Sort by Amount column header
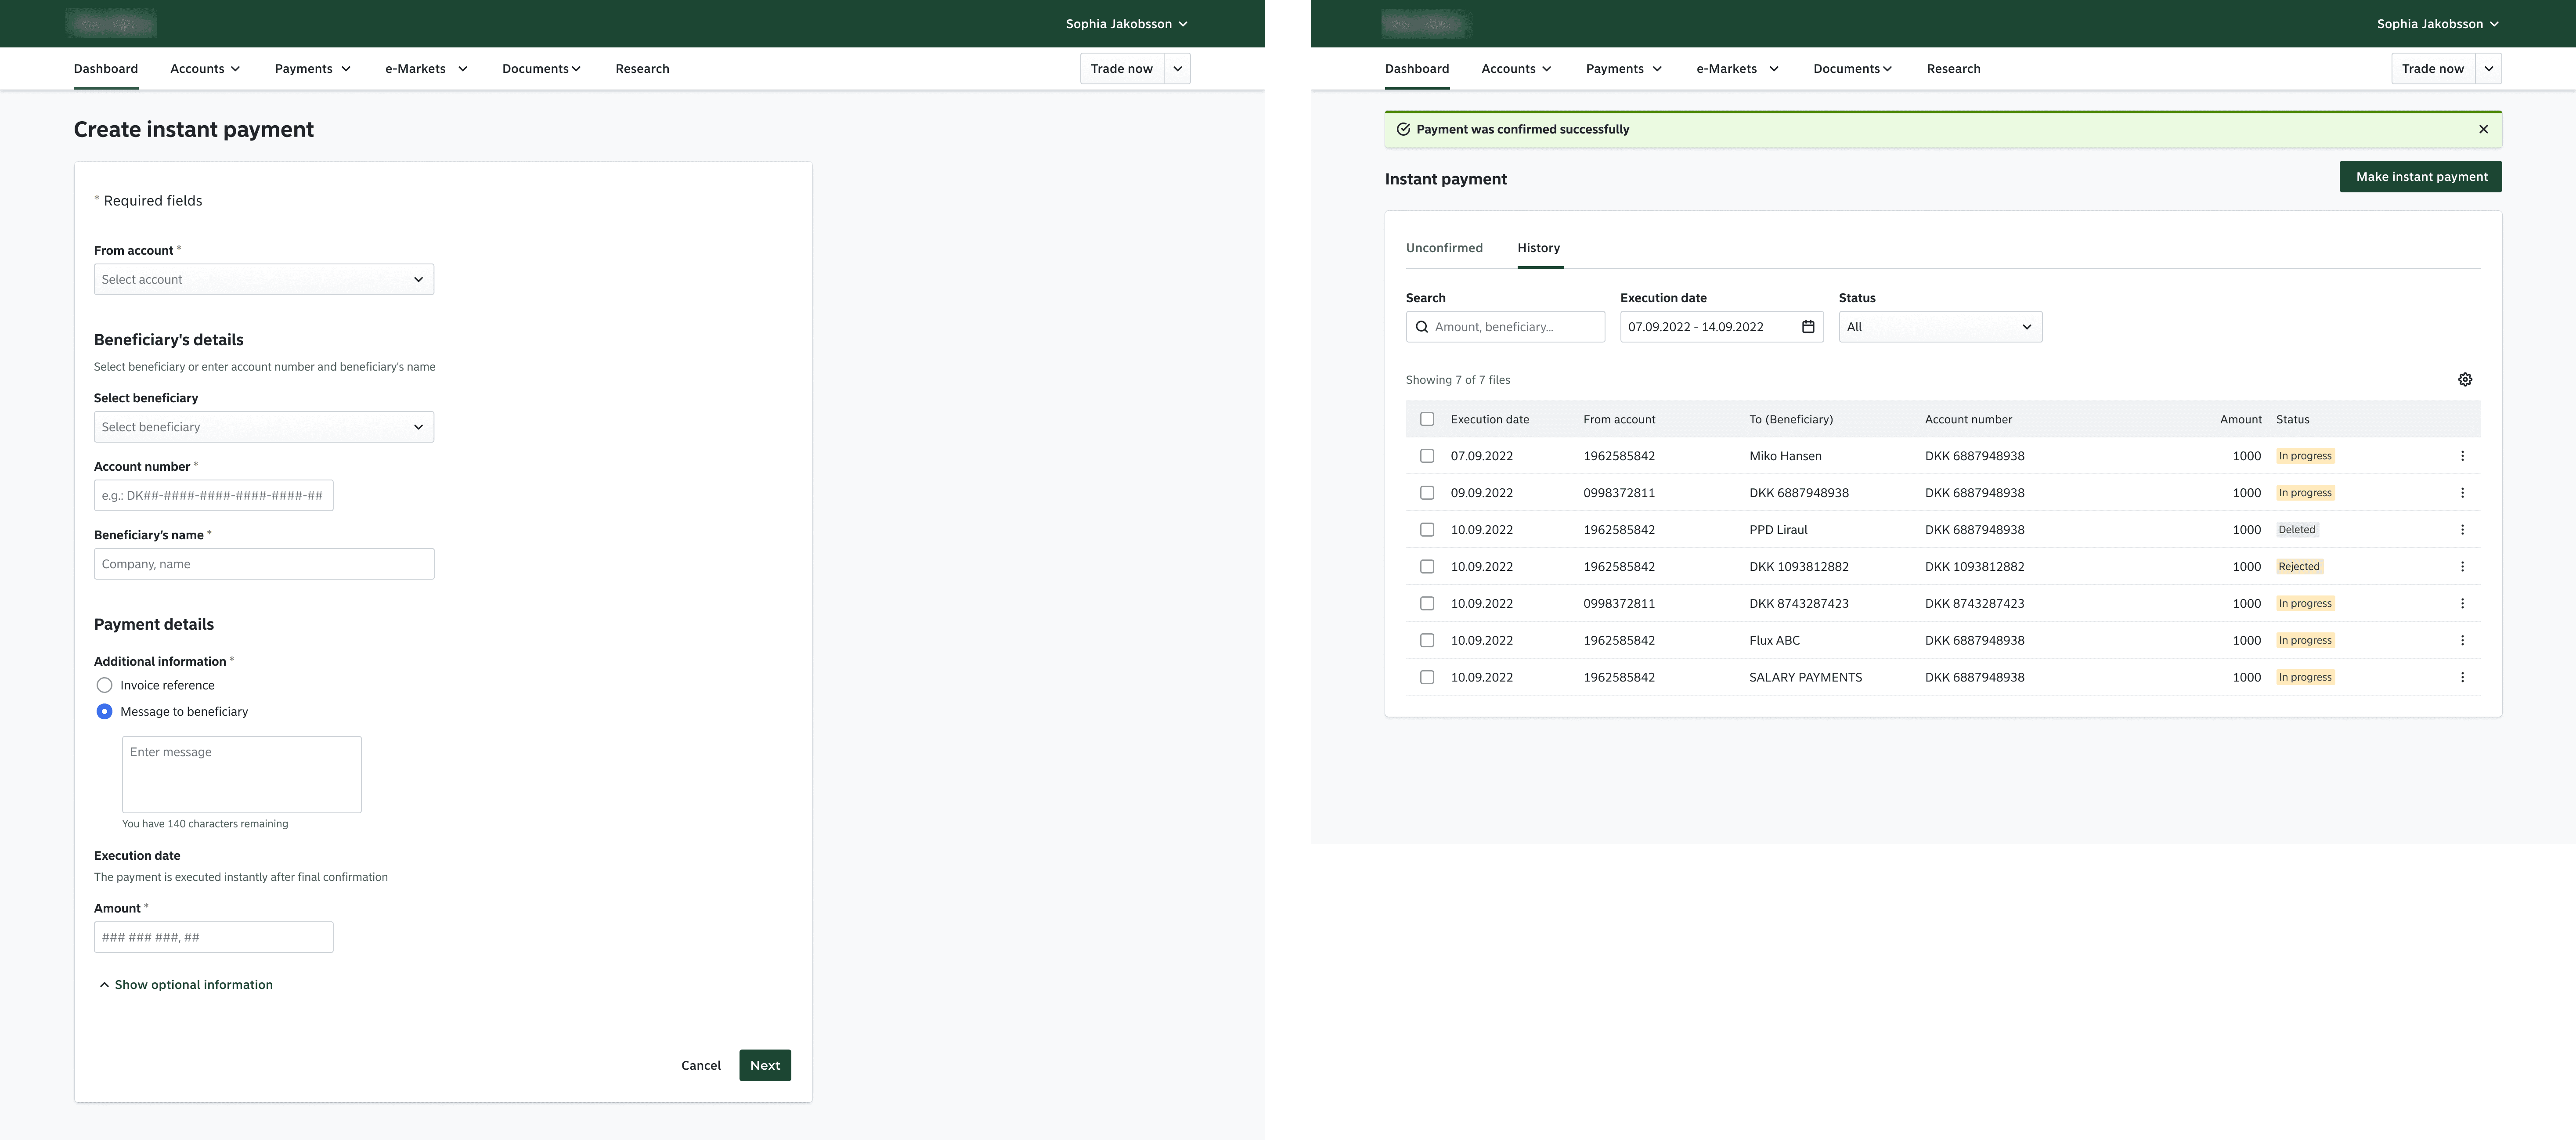Viewport: 2576px width, 1140px height. tap(2240, 420)
